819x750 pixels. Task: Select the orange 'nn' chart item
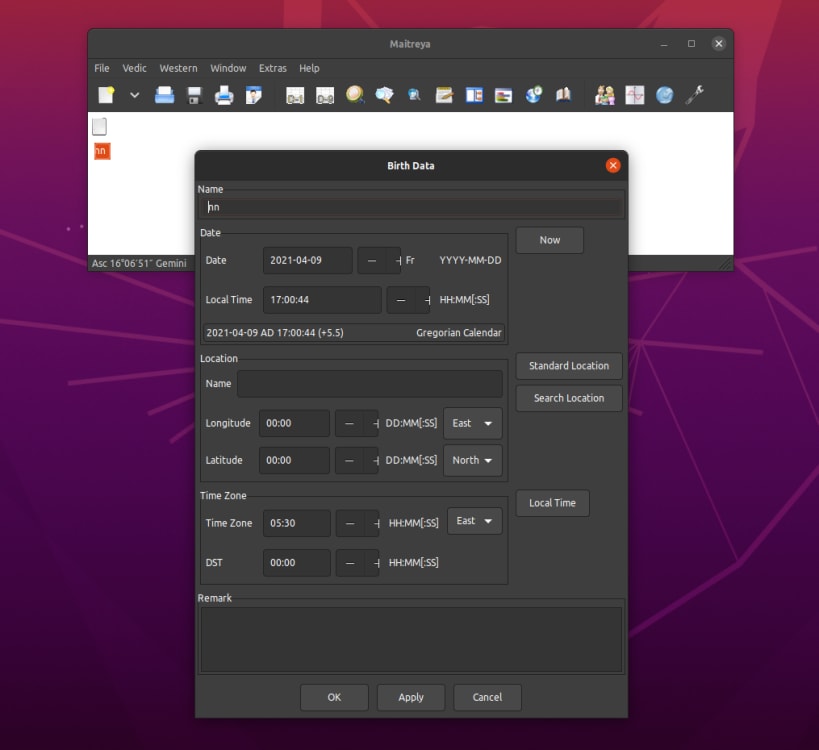click(x=102, y=151)
